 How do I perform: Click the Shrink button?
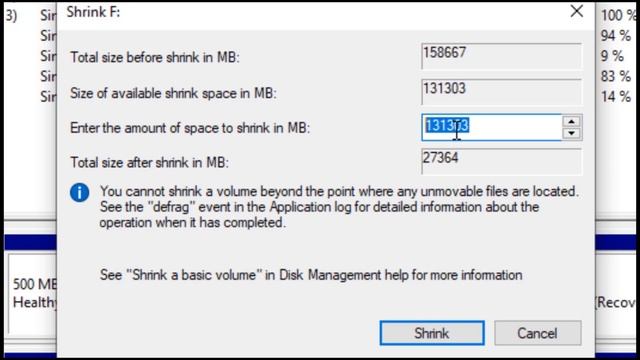pos(432,333)
